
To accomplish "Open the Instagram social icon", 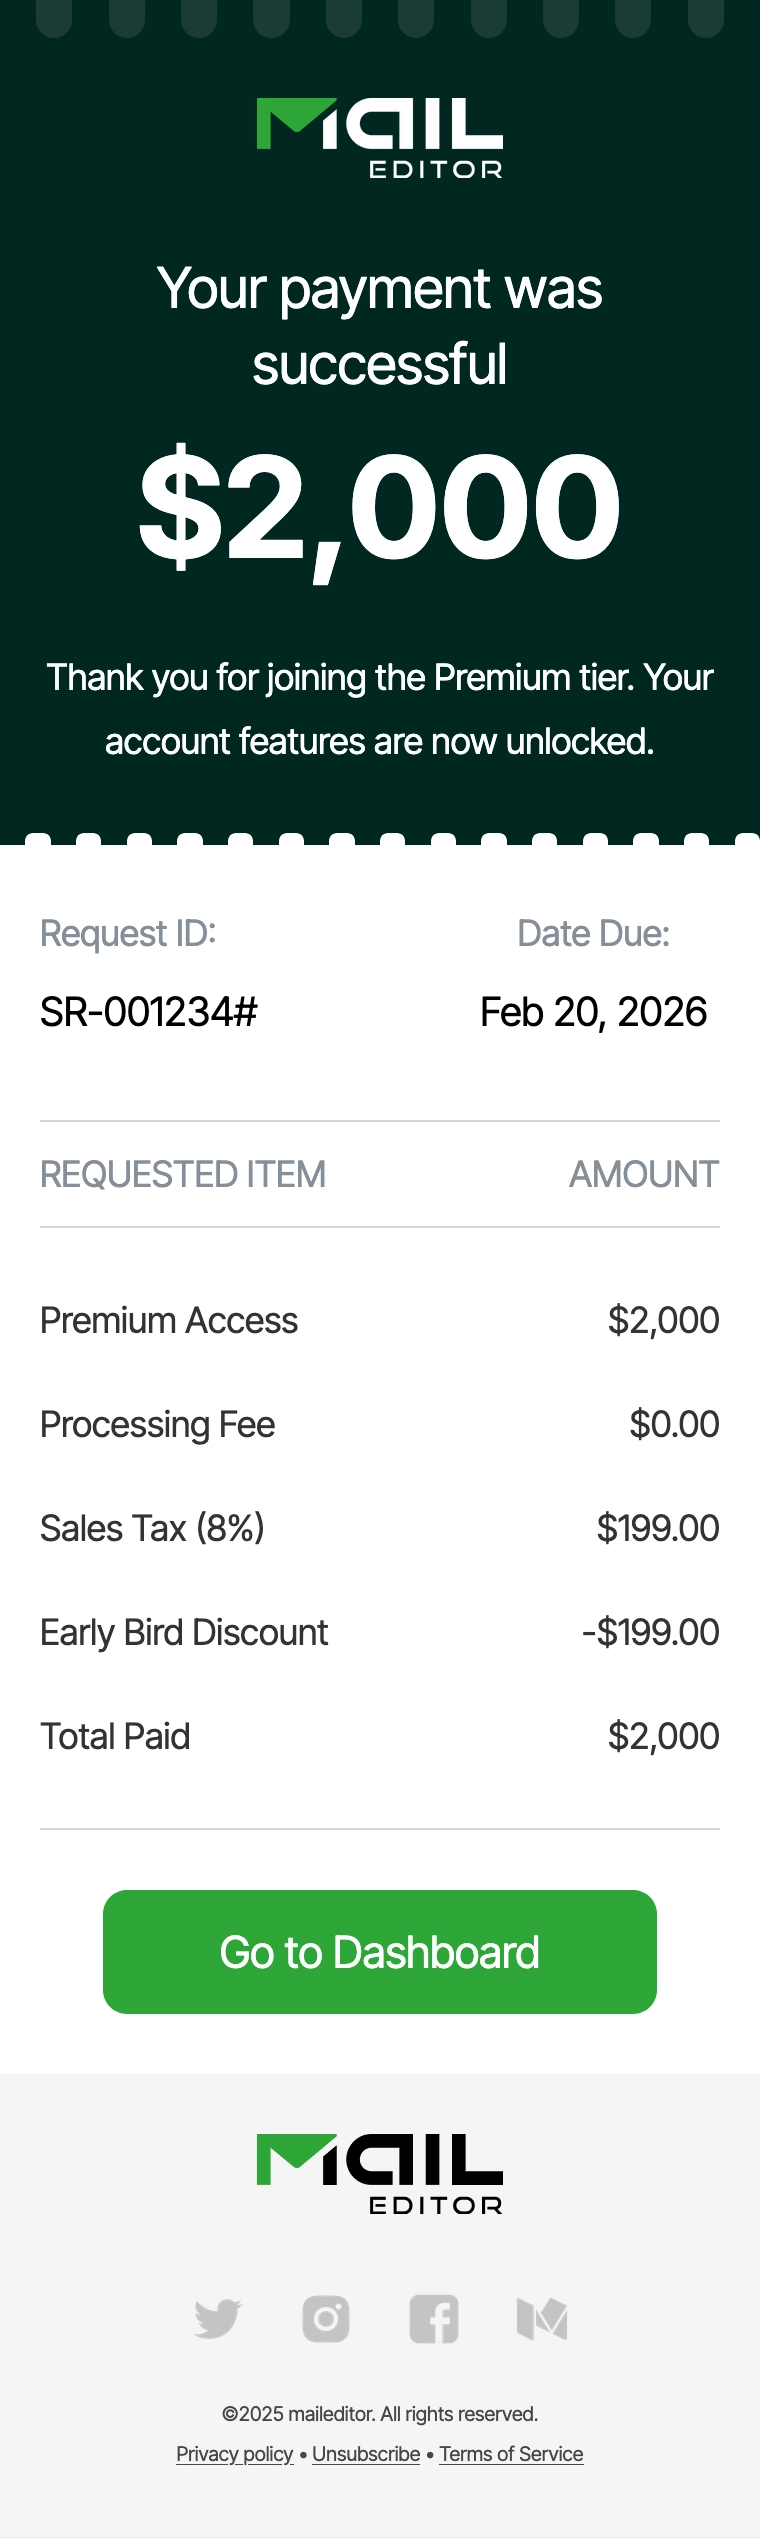I will tap(326, 2319).
